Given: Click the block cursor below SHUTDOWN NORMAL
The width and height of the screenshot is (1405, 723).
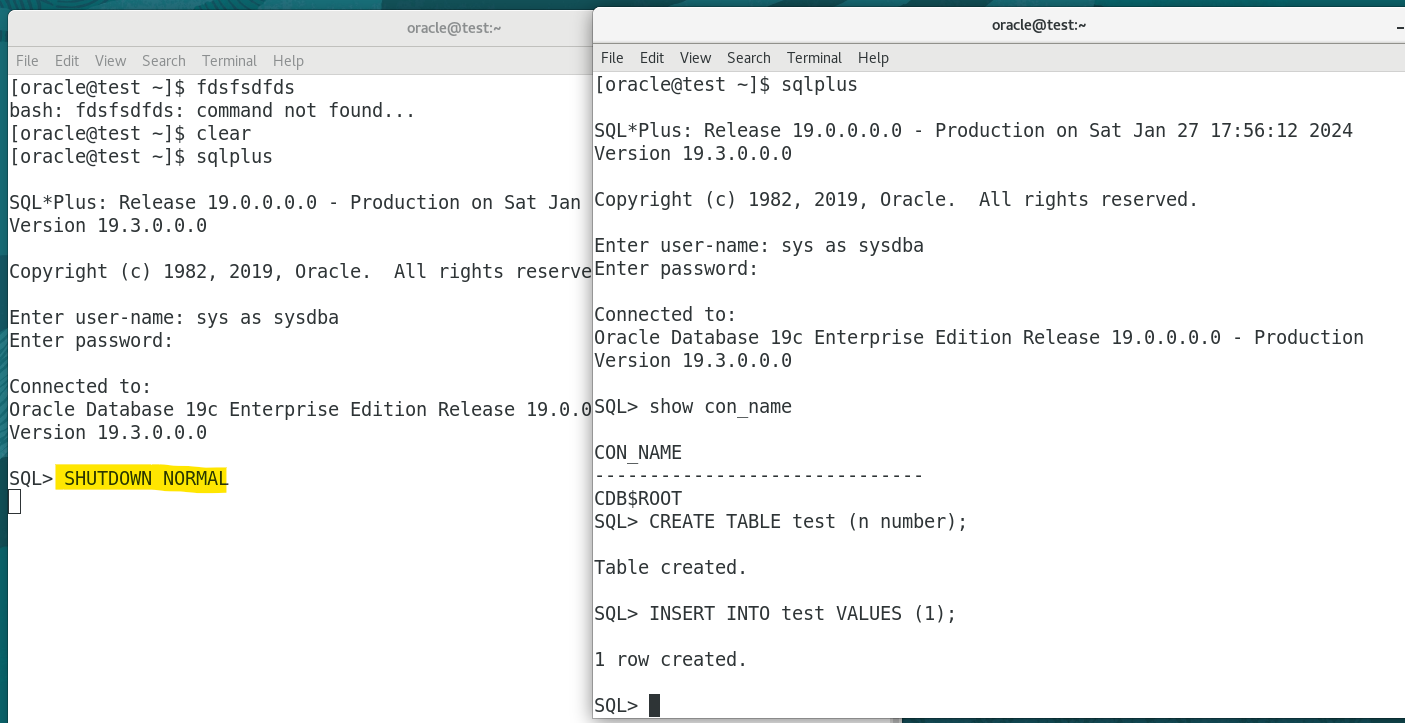Looking at the screenshot, I should point(14,502).
